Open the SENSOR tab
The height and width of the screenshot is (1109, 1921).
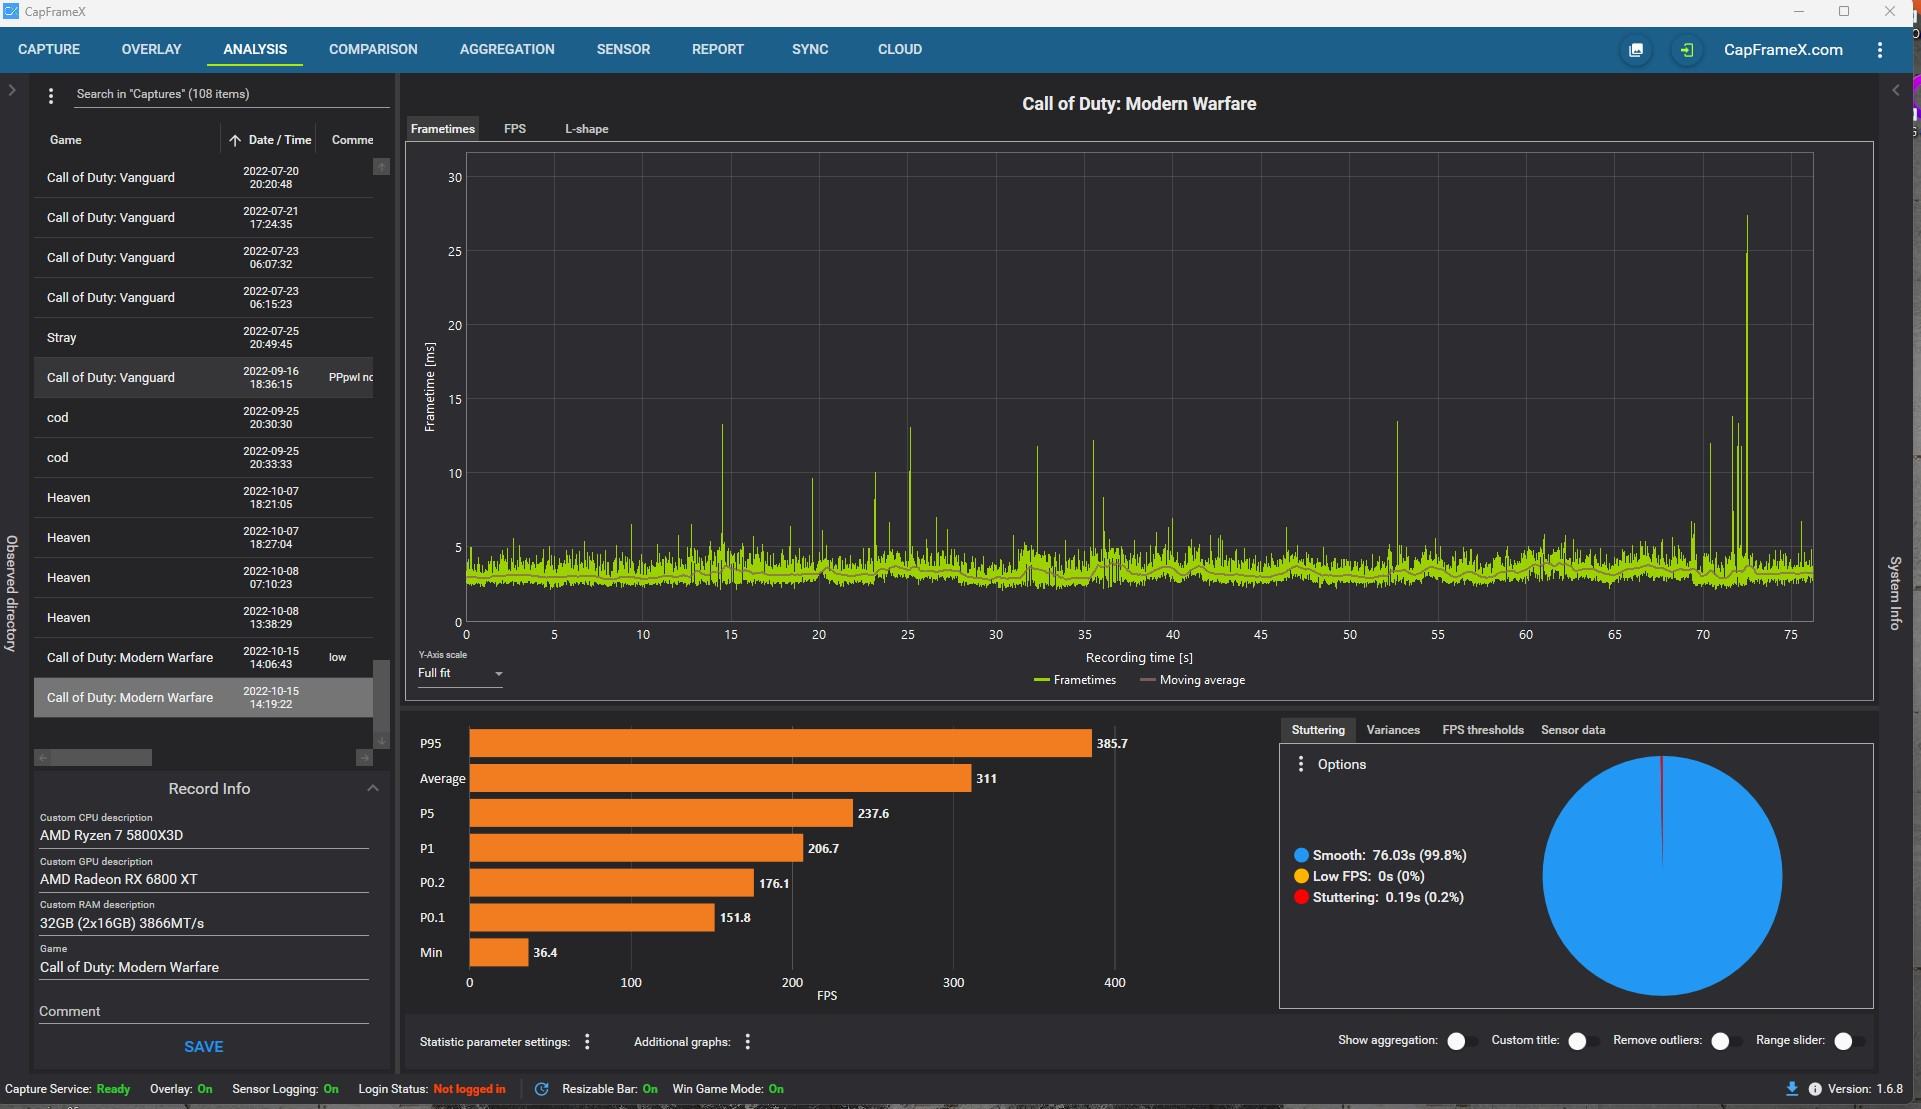623,49
